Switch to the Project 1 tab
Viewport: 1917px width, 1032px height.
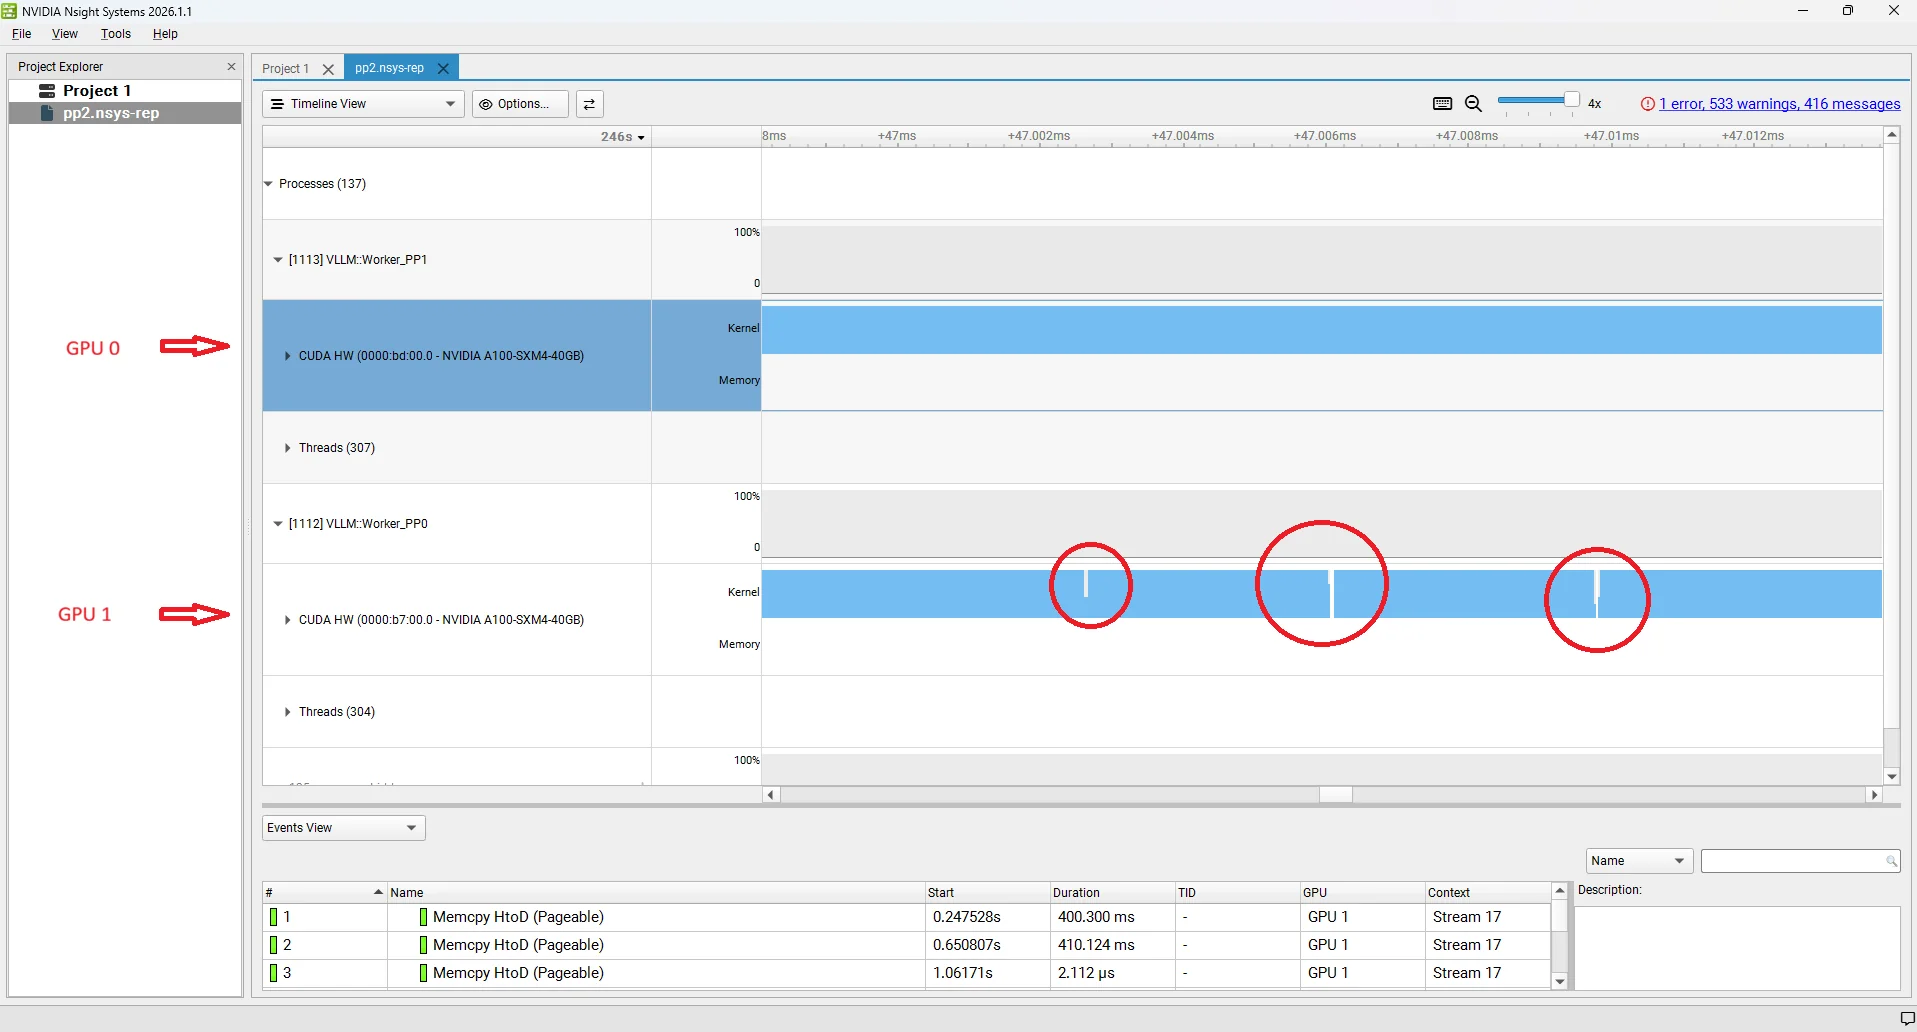click(x=286, y=68)
